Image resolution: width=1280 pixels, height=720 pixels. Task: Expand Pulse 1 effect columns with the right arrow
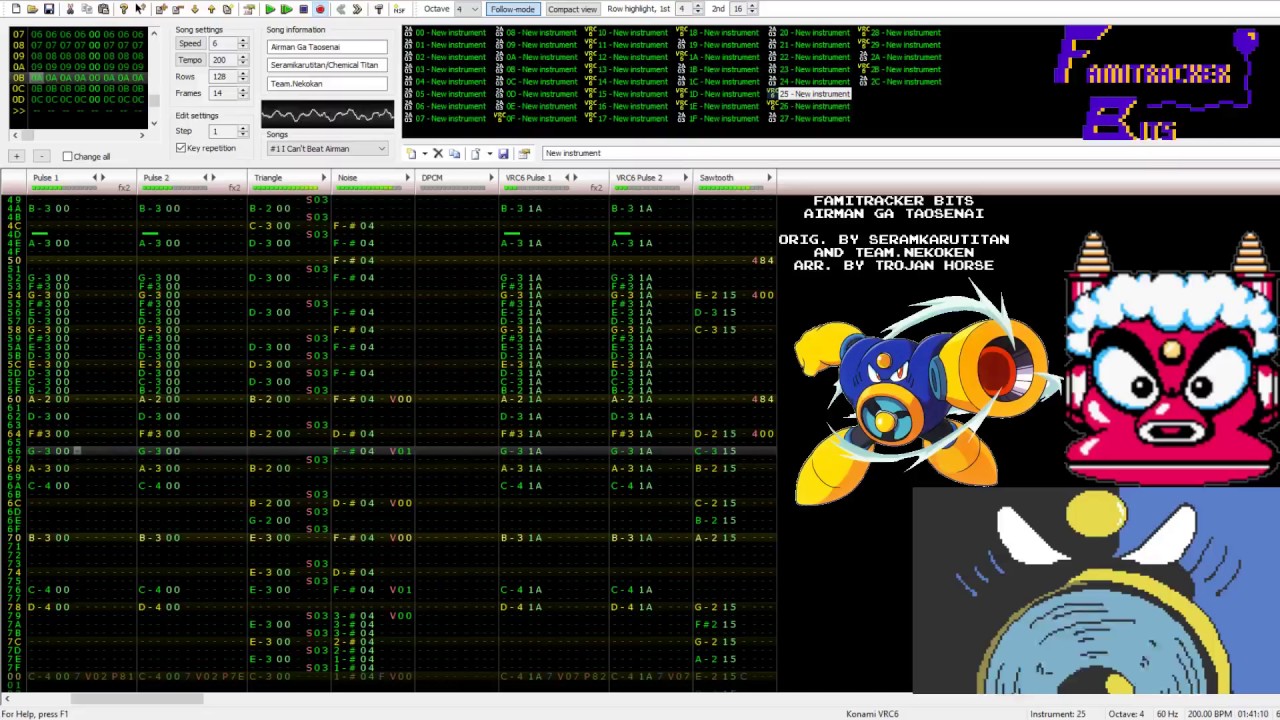(102, 177)
